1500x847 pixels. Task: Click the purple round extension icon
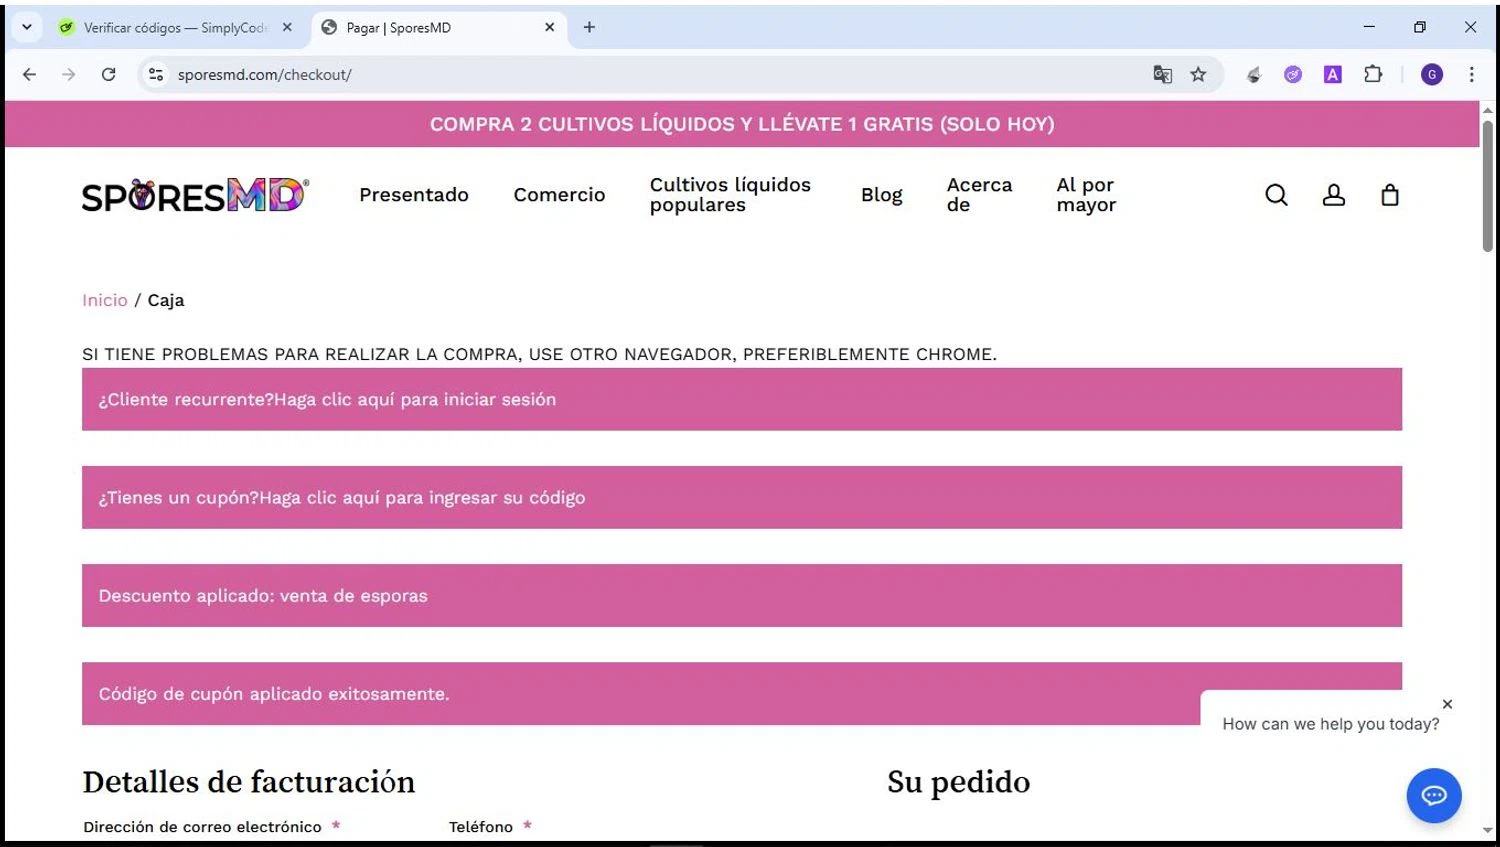(1293, 74)
